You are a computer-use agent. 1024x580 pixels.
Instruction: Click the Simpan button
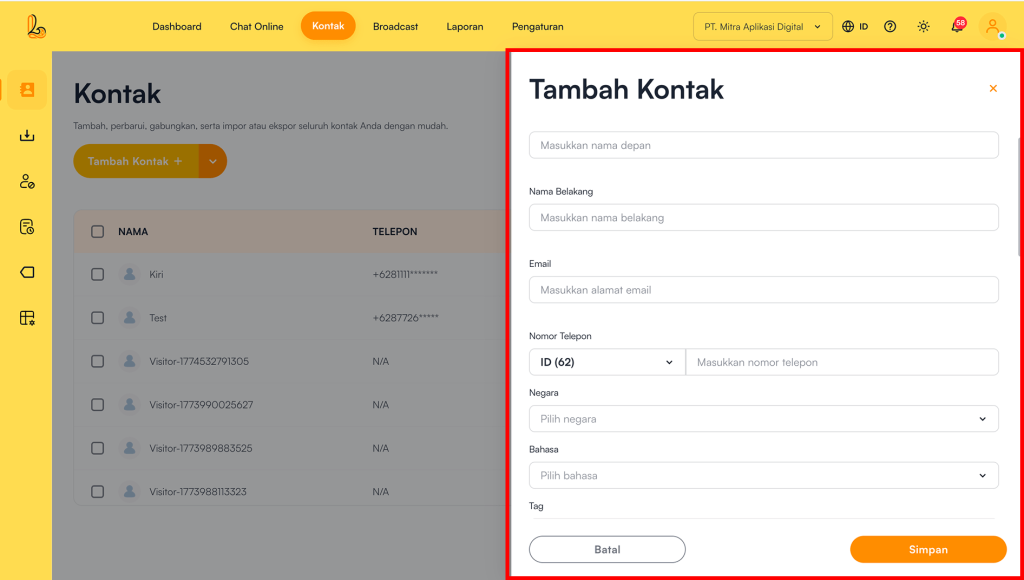click(x=928, y=549)
